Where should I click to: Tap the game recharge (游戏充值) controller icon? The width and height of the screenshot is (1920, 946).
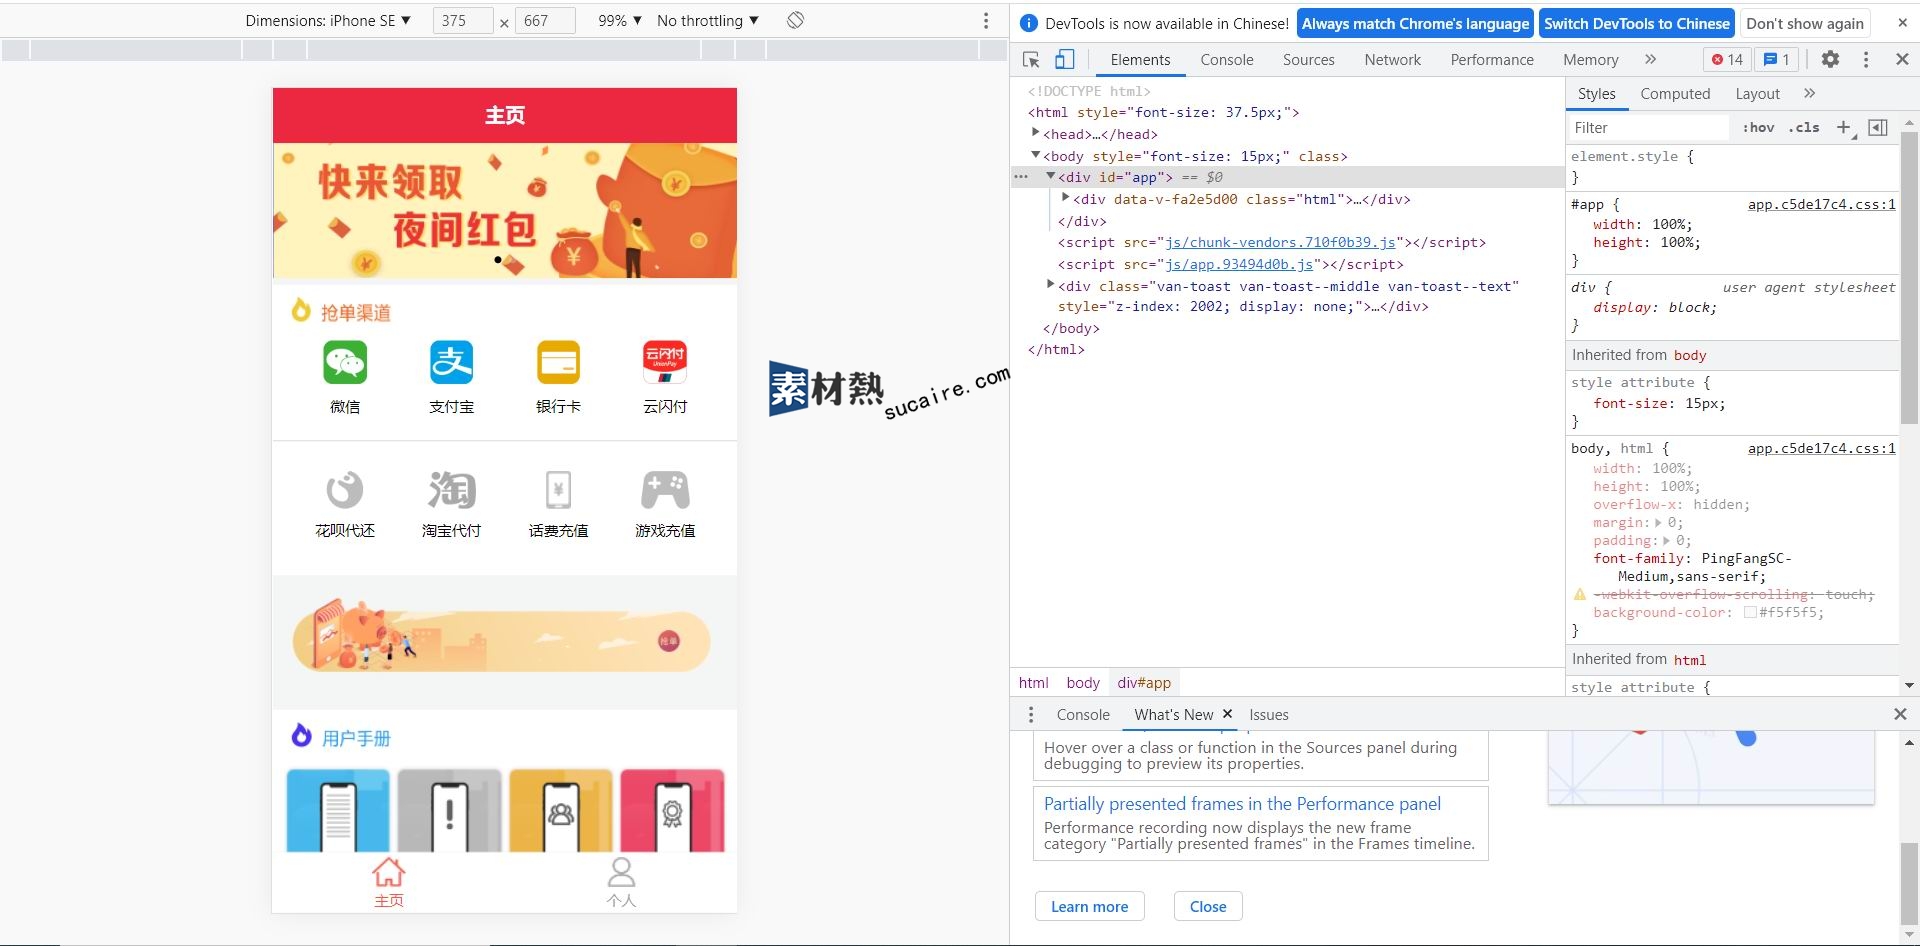(665, 491)
